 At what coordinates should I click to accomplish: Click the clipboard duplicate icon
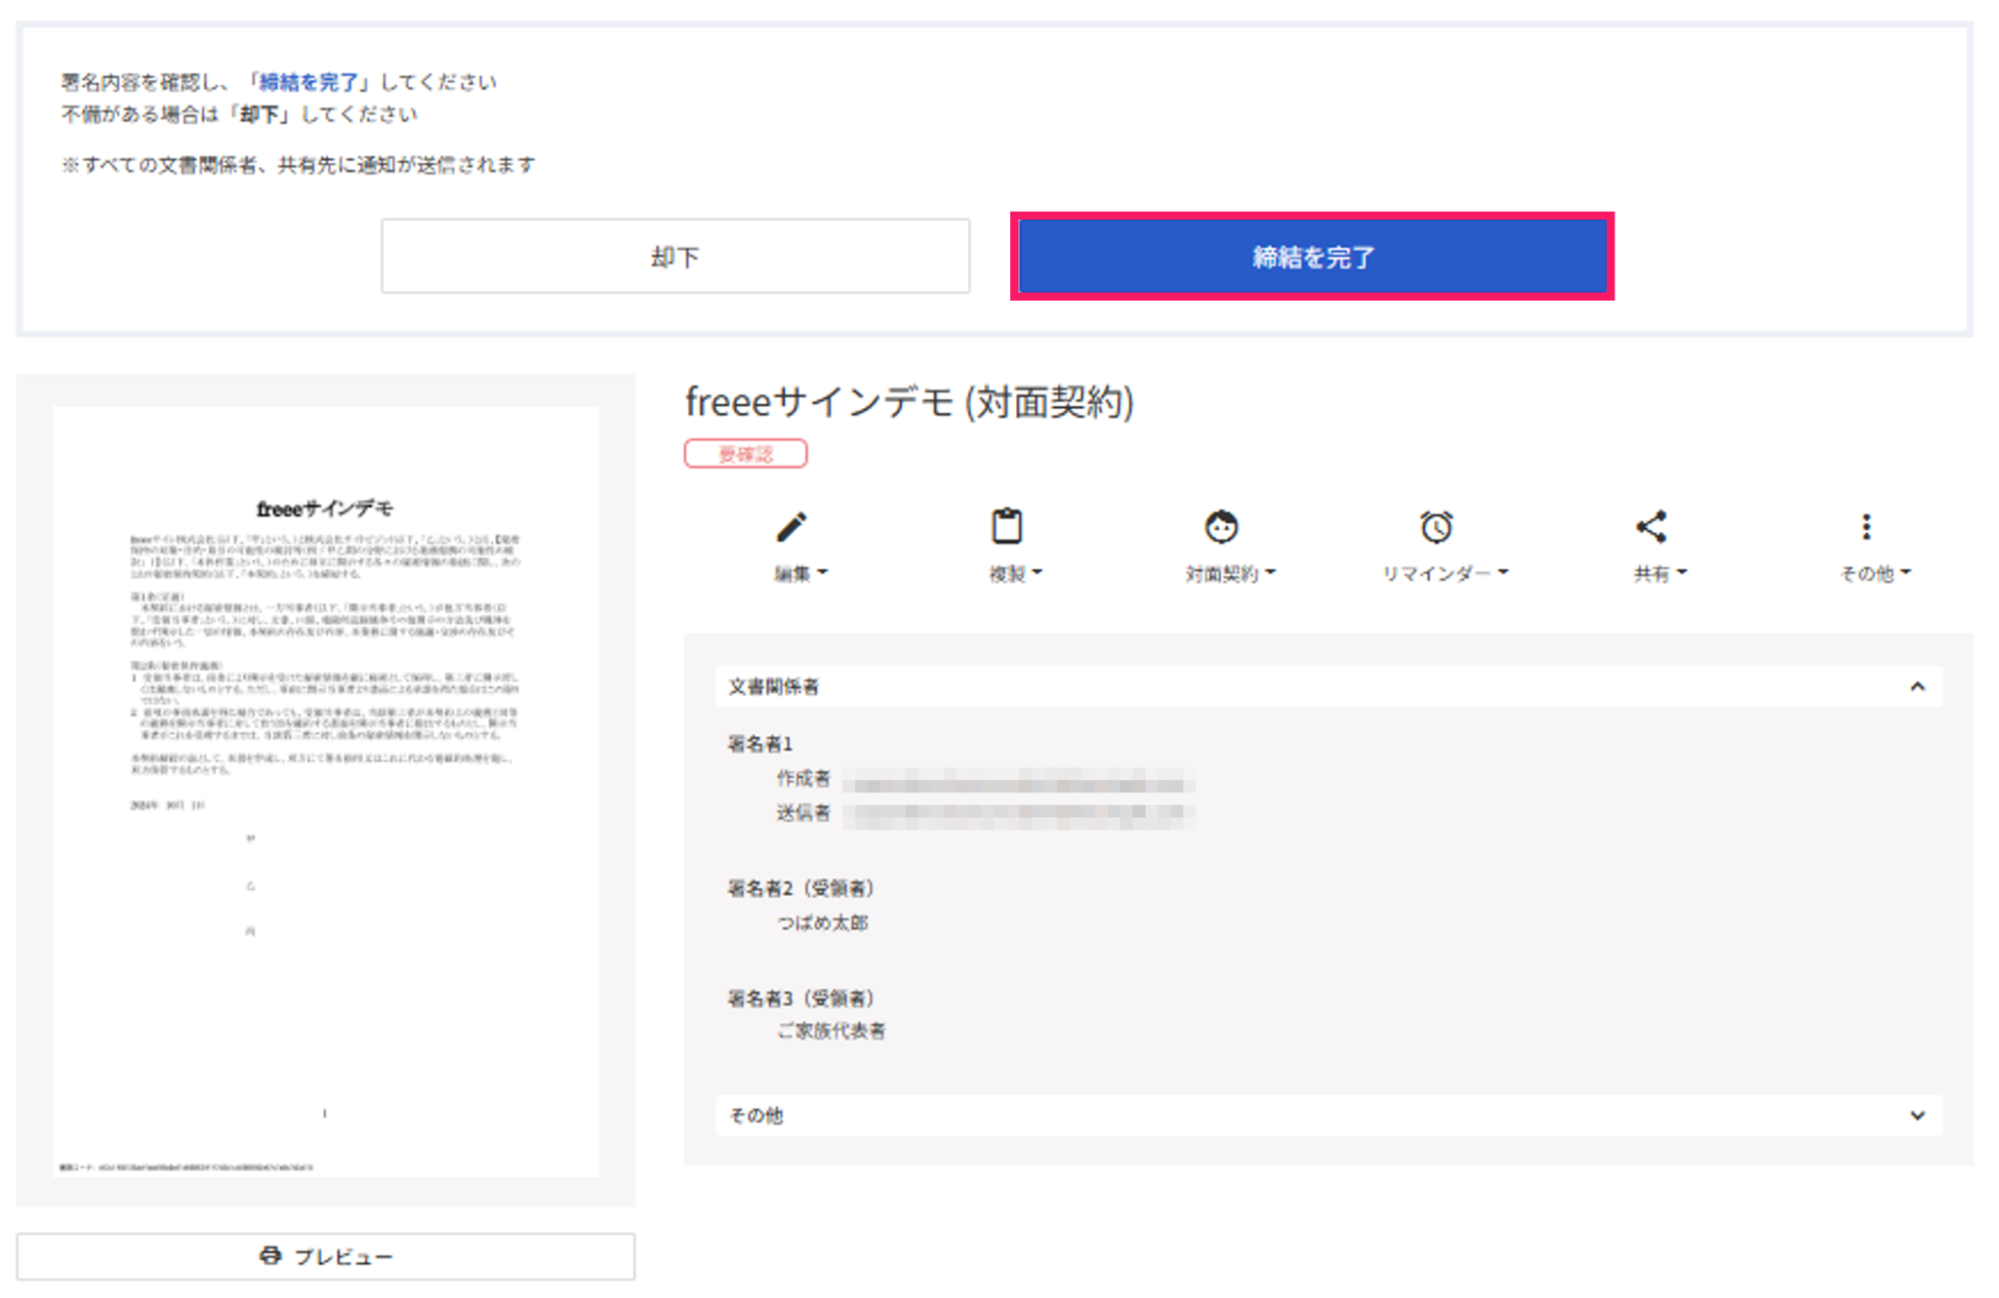coord(1007,526)
